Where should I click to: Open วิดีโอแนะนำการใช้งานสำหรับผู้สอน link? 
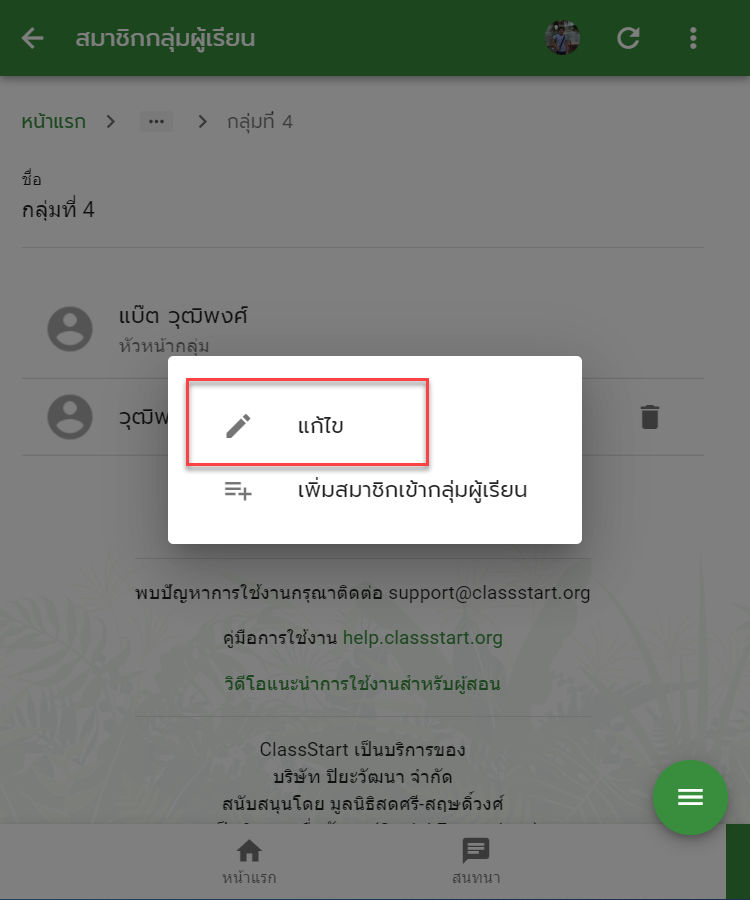363,684
